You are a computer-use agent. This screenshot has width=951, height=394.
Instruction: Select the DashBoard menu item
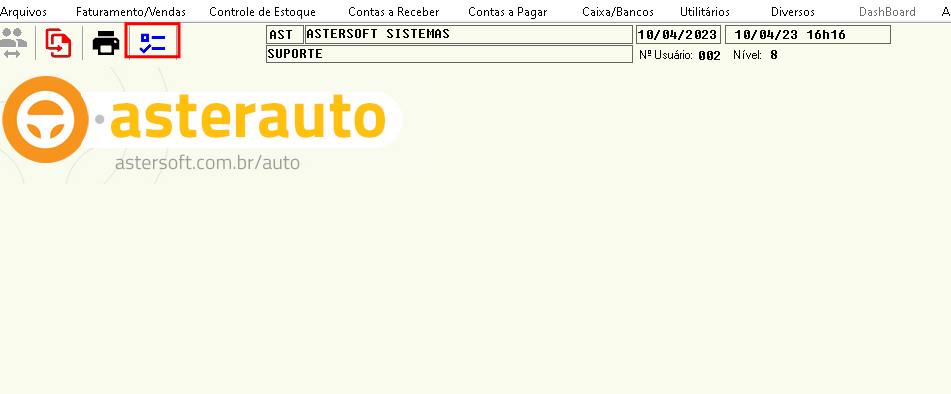(x=887, y=12)
